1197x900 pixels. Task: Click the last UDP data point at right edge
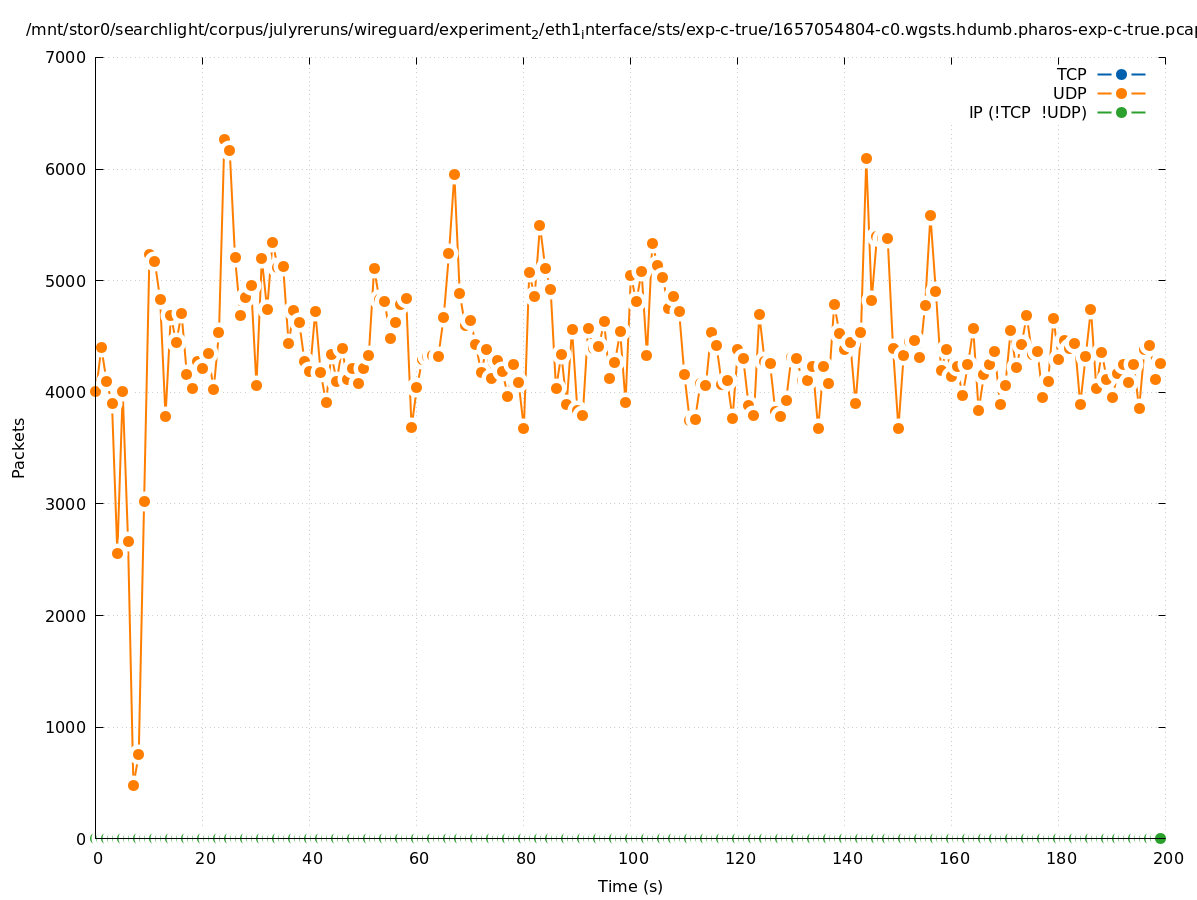click(1160, 363)
